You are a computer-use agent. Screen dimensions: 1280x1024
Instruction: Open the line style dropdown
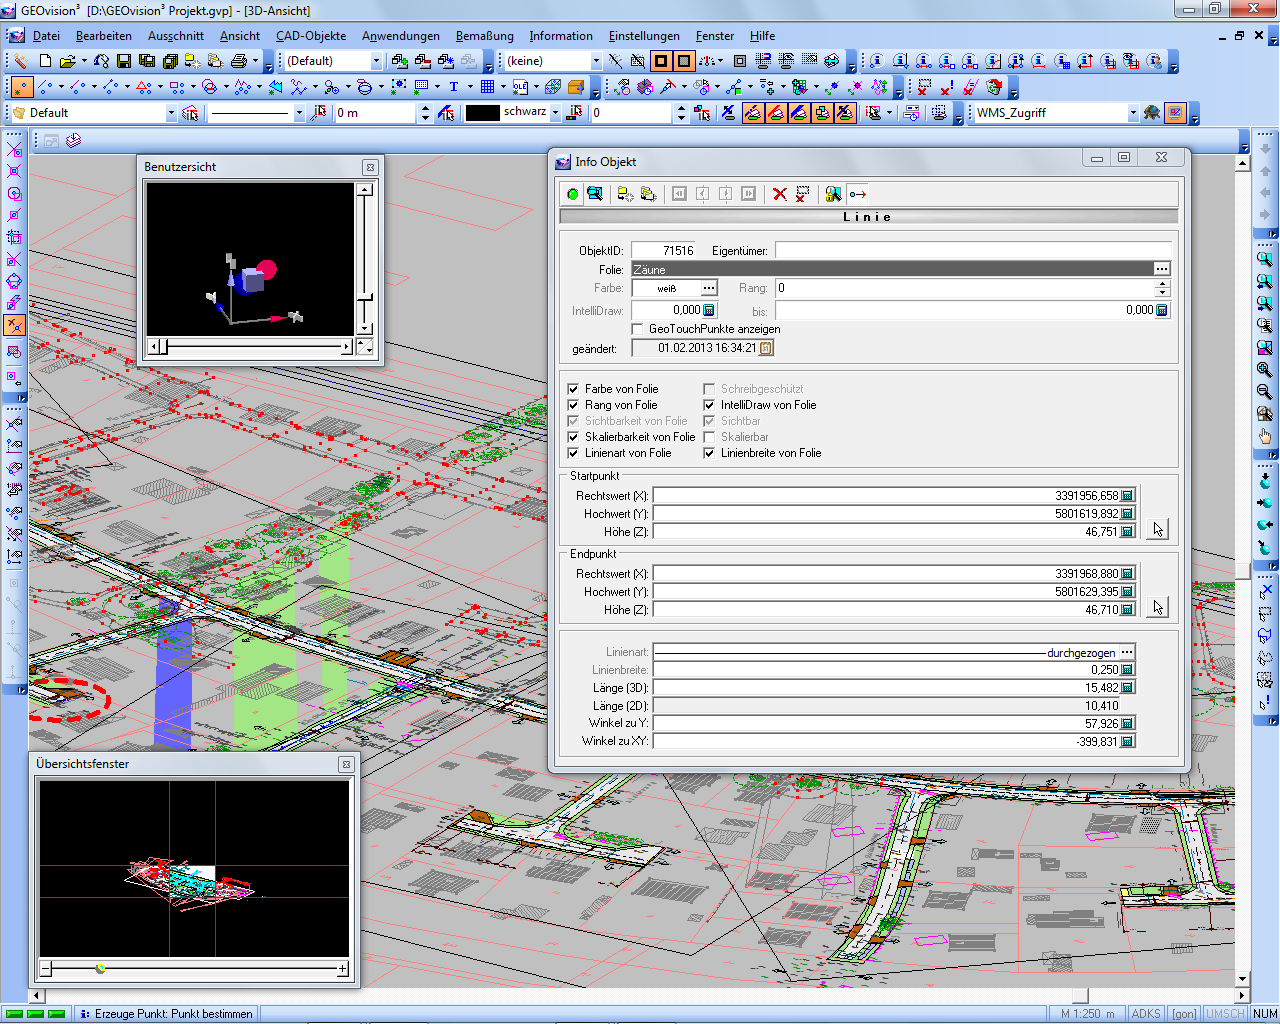coord(298,113)
